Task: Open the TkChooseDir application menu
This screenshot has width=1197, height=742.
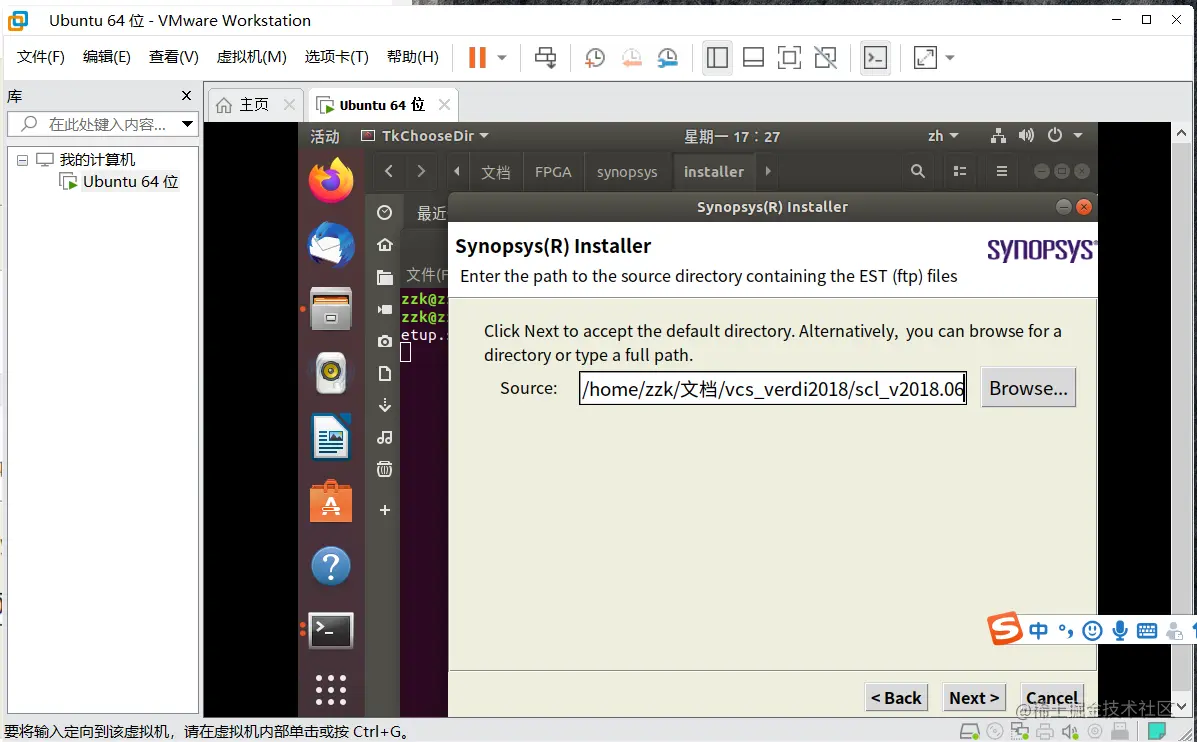Action: click(x=424, y=136)
